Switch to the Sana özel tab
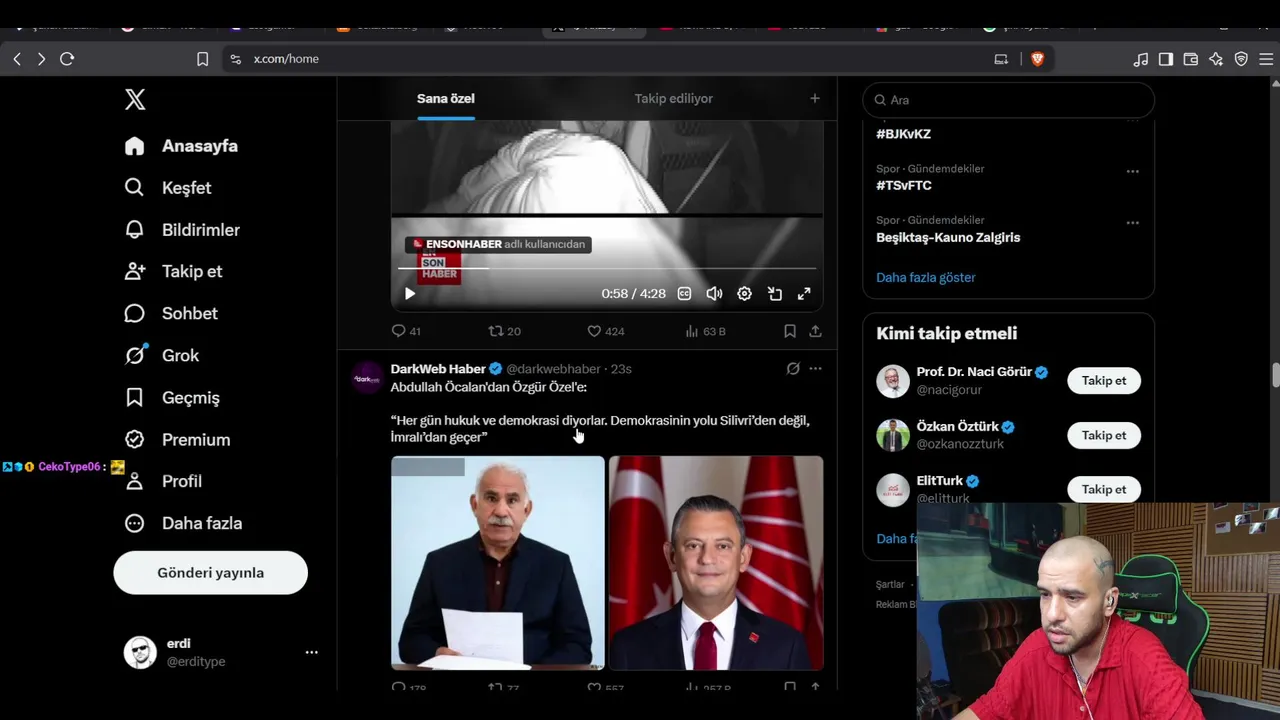 tap(446, 99)
